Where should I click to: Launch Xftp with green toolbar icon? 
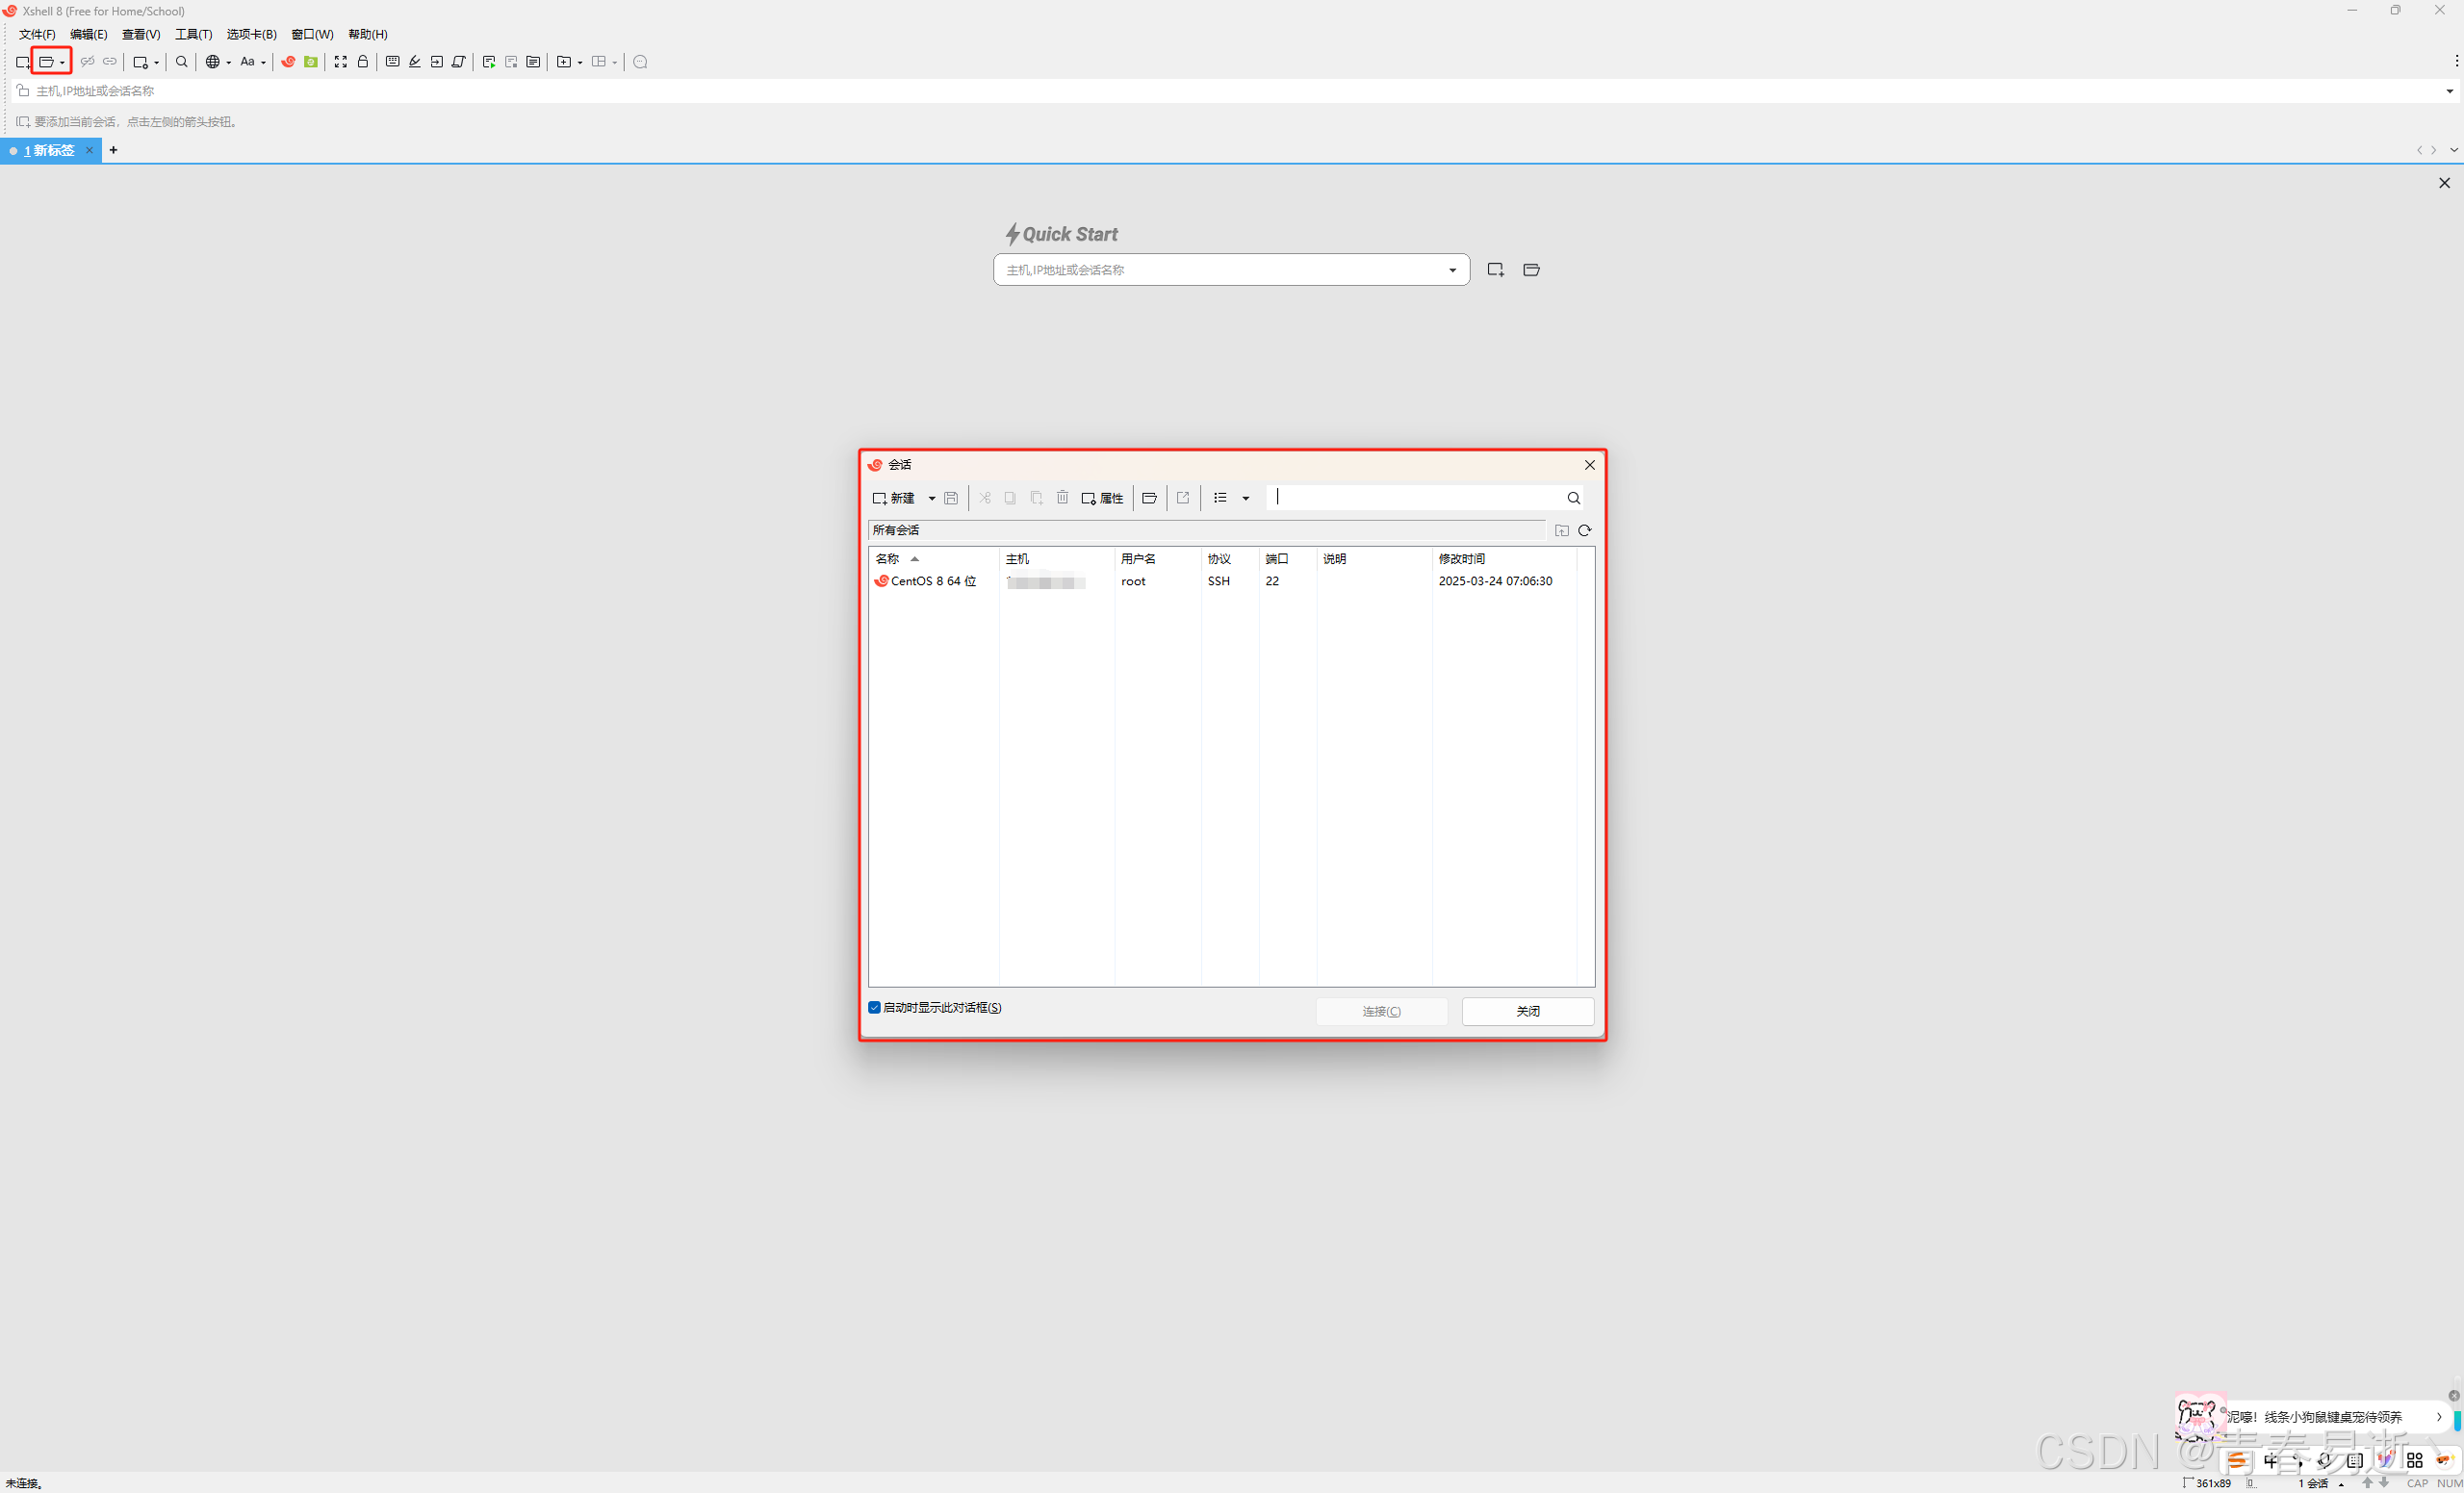311,62
